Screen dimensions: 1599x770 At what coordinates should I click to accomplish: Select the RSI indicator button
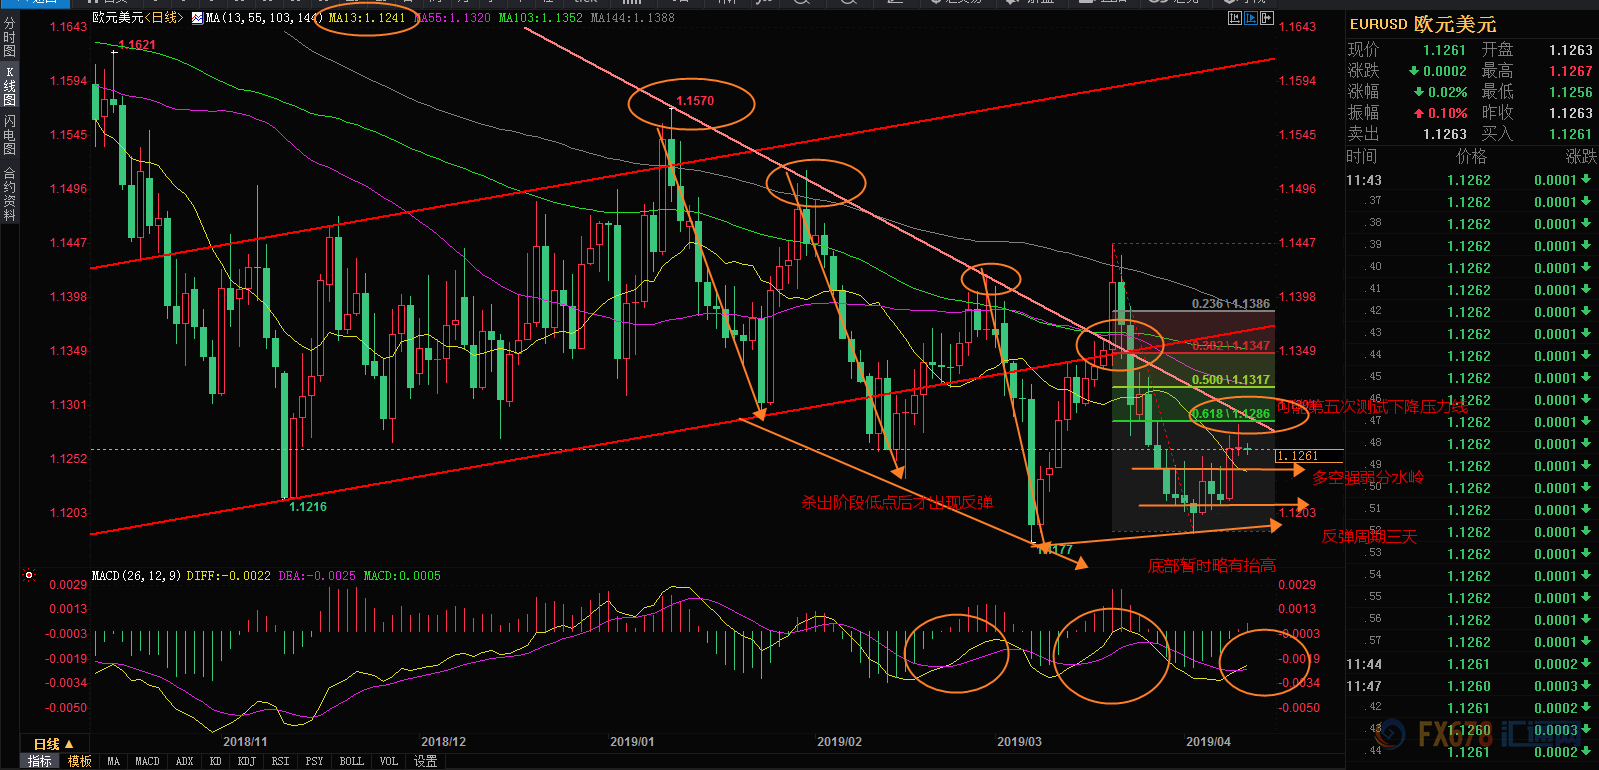(280, 761)
